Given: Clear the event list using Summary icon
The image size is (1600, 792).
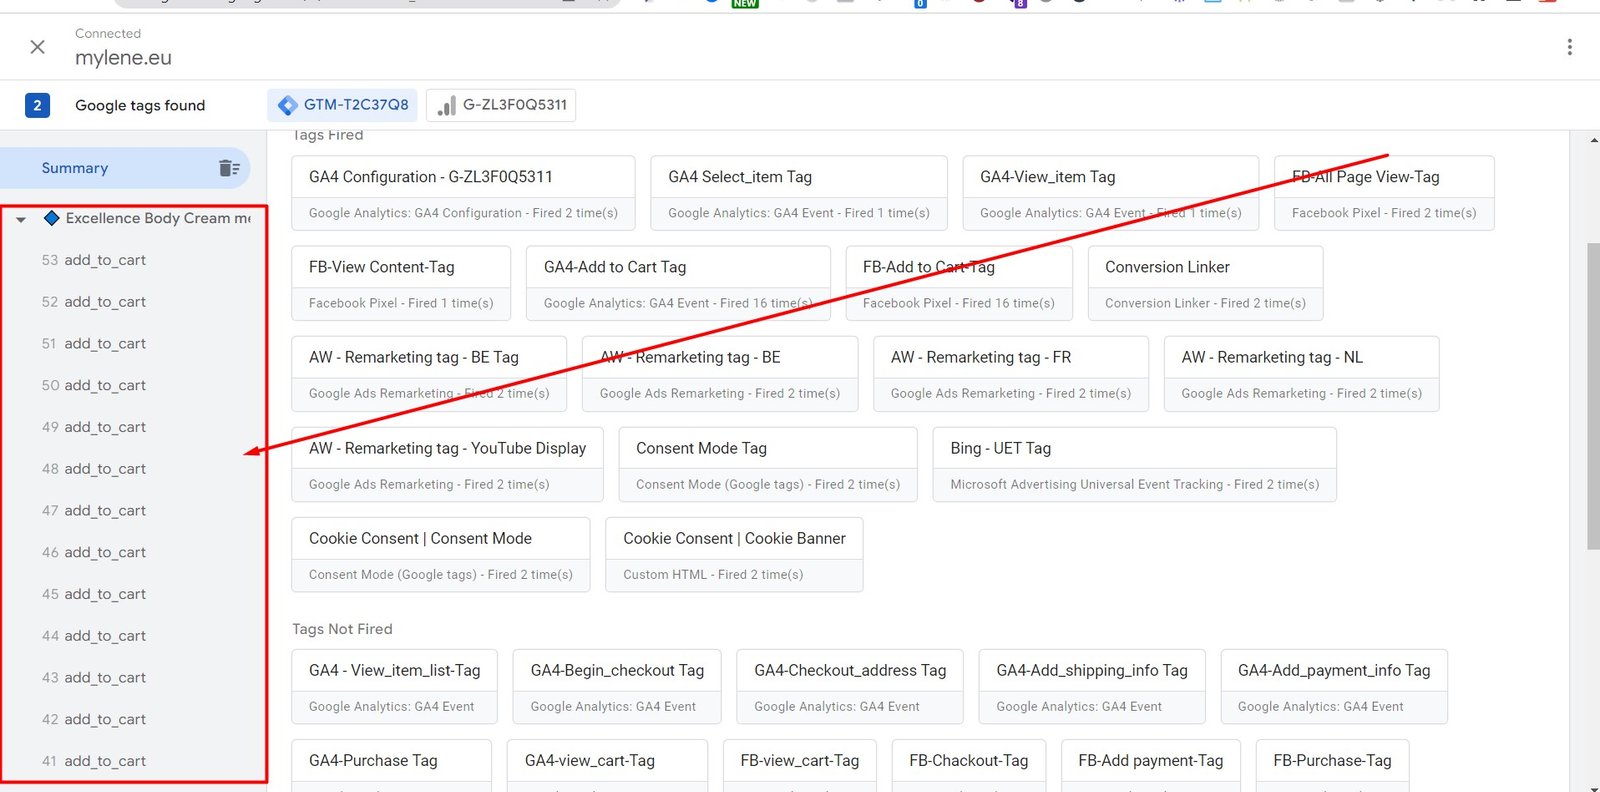Looking at the screenshot, I should (229, 168).
